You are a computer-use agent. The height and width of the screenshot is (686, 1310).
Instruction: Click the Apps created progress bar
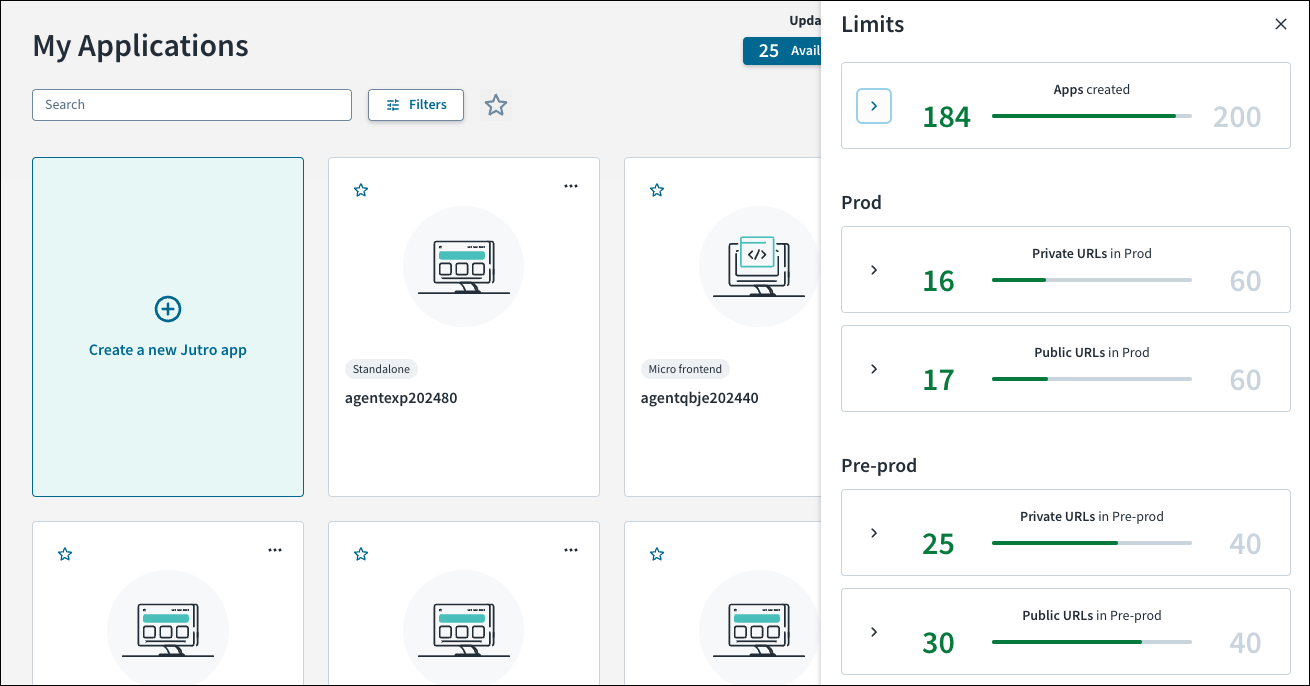pyautogui.click(x=1092, y=116)
